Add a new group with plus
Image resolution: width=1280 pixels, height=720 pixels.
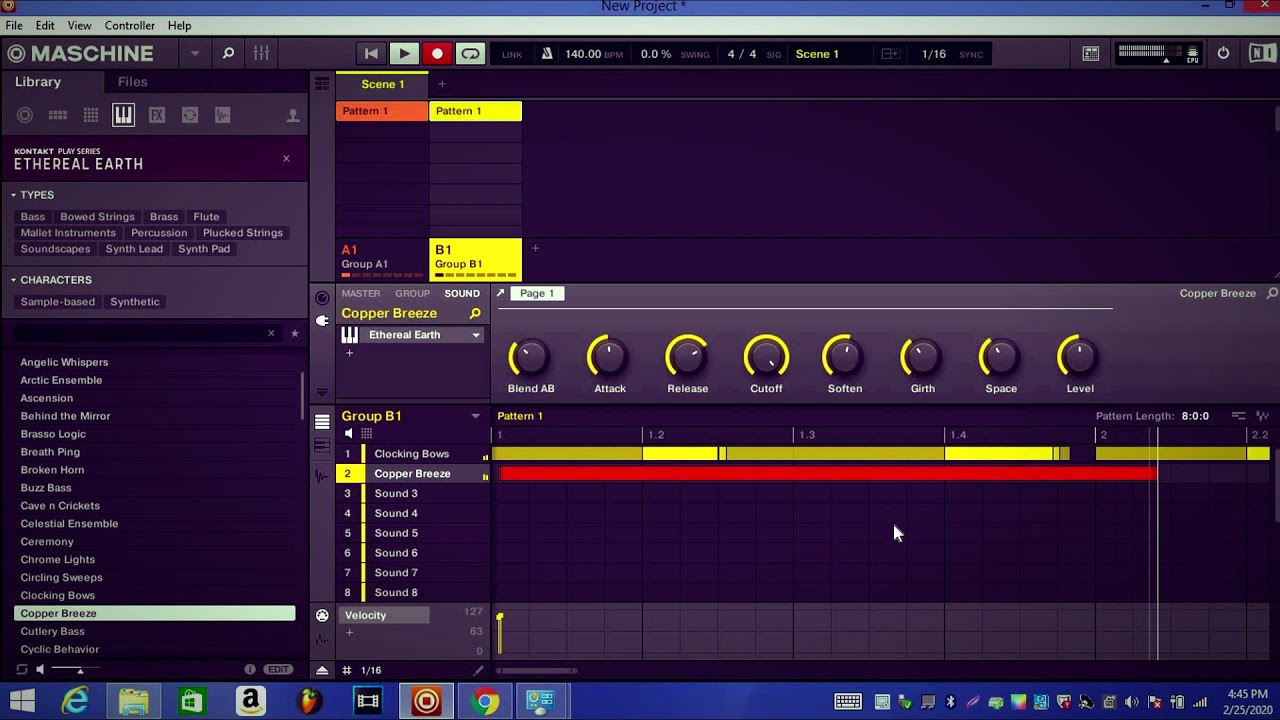coord(535,249)
